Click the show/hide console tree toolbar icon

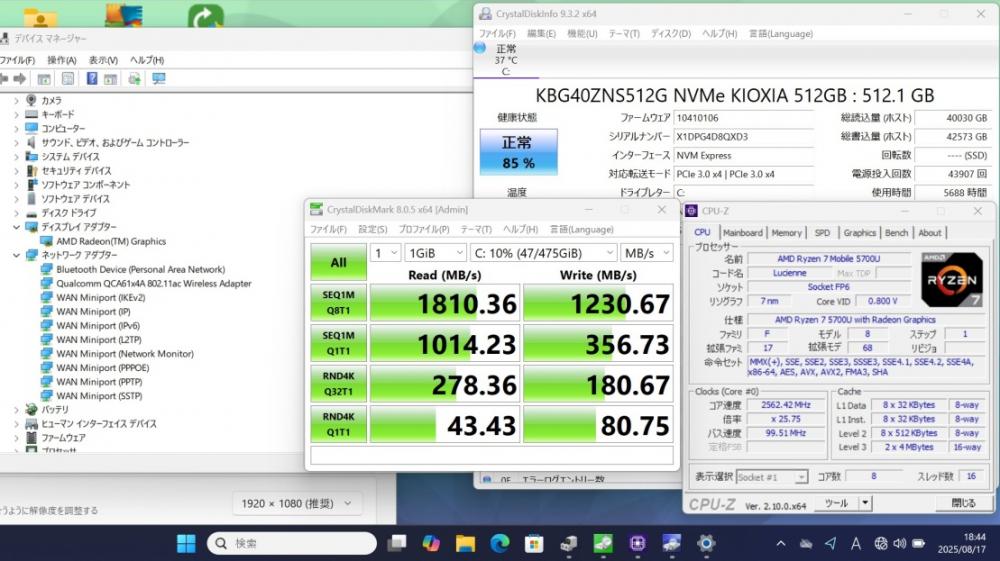[x=44, y=79]
